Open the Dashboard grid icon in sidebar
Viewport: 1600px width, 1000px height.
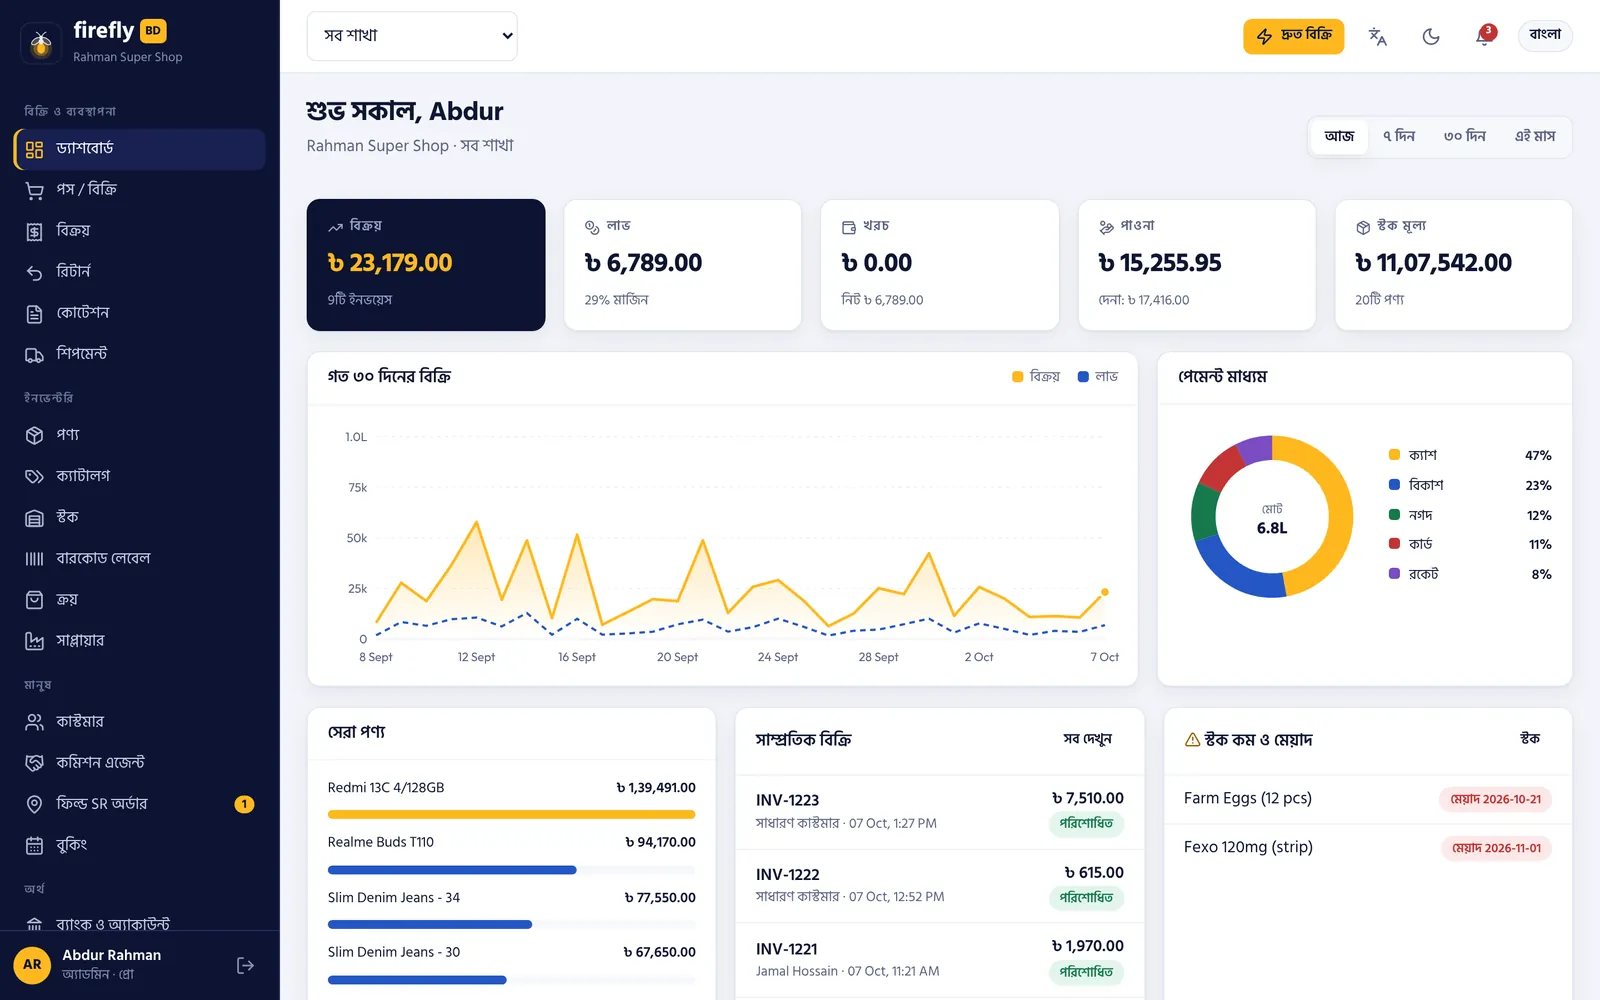coord(34,149)
